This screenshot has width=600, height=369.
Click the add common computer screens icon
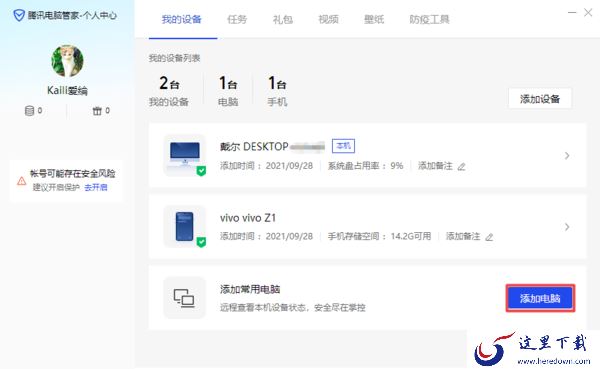click(x=184, y=298)
